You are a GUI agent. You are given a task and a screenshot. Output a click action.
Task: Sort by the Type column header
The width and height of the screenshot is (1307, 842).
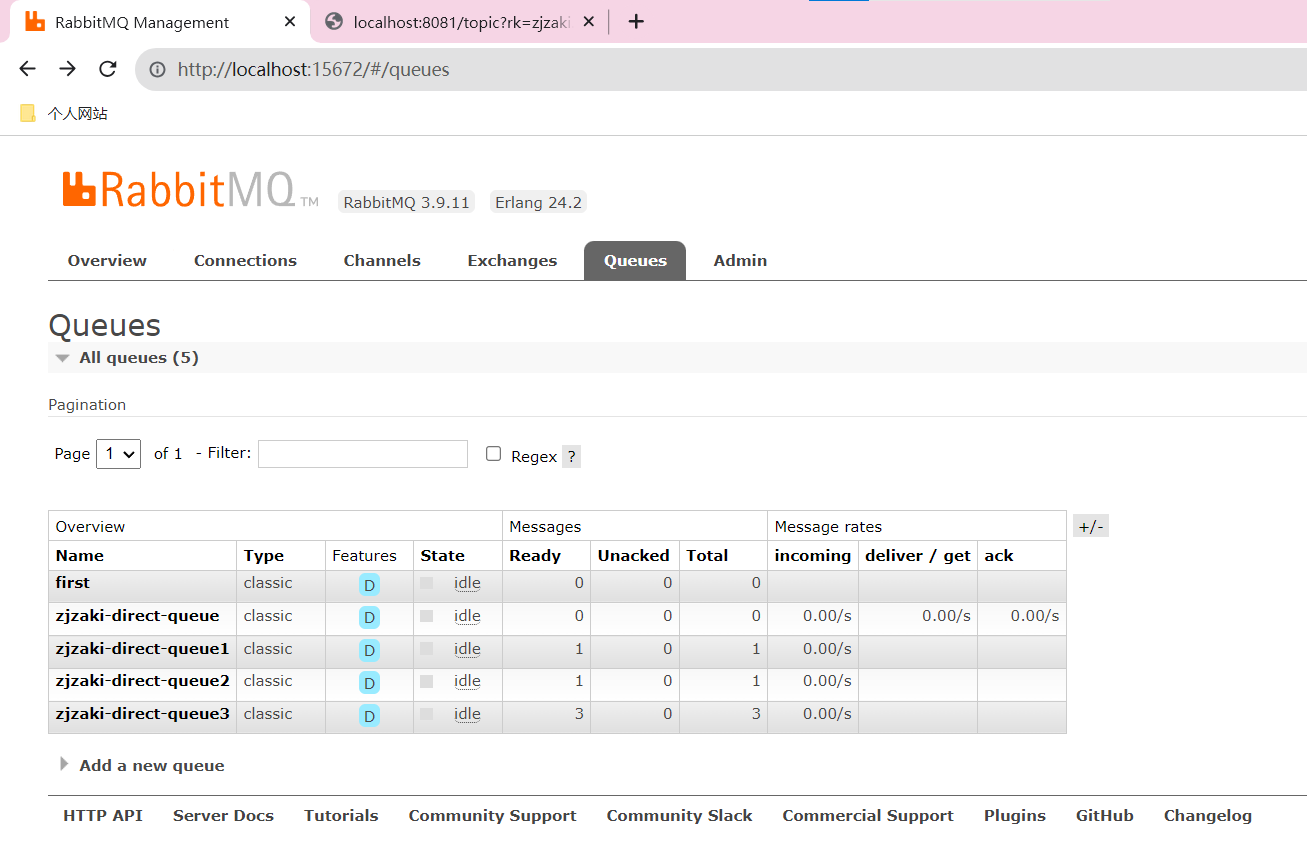pyautogui.click(x=263, y=555)
